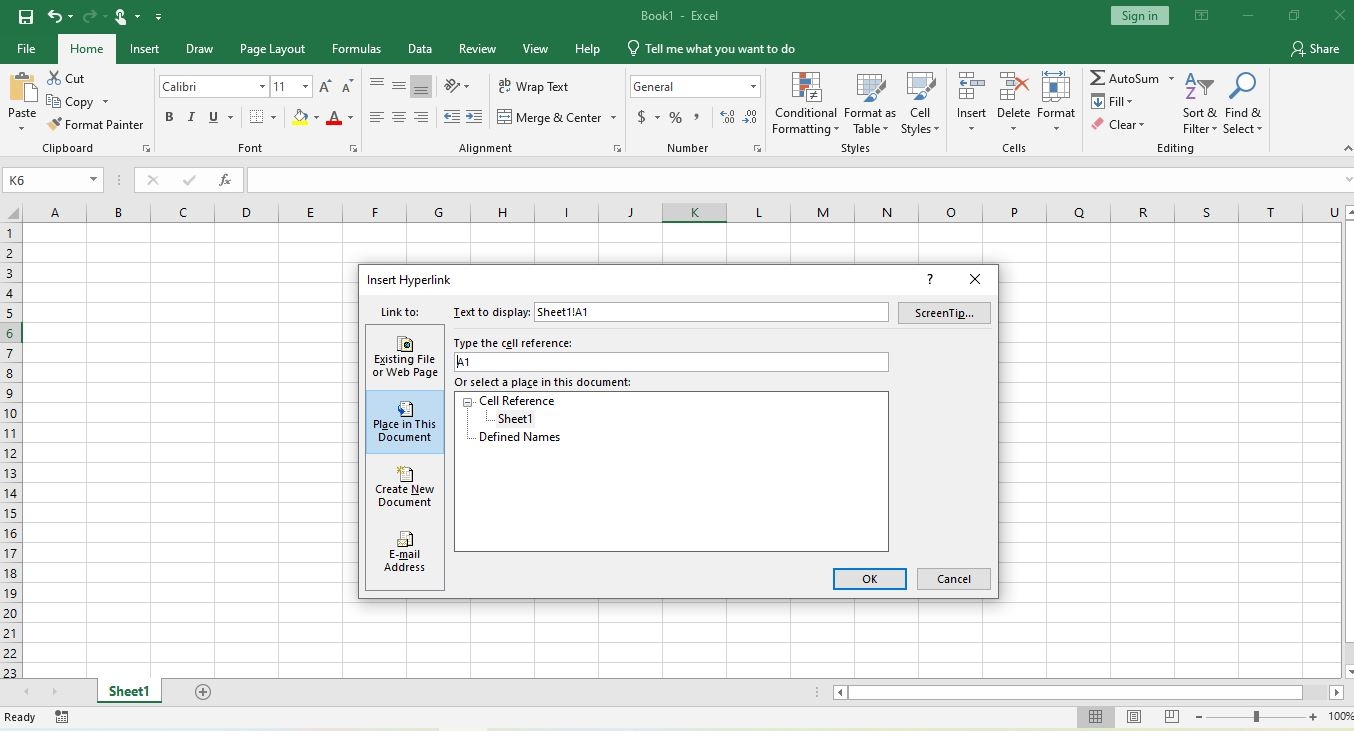Apply Italic formatting

click(191, 117)
